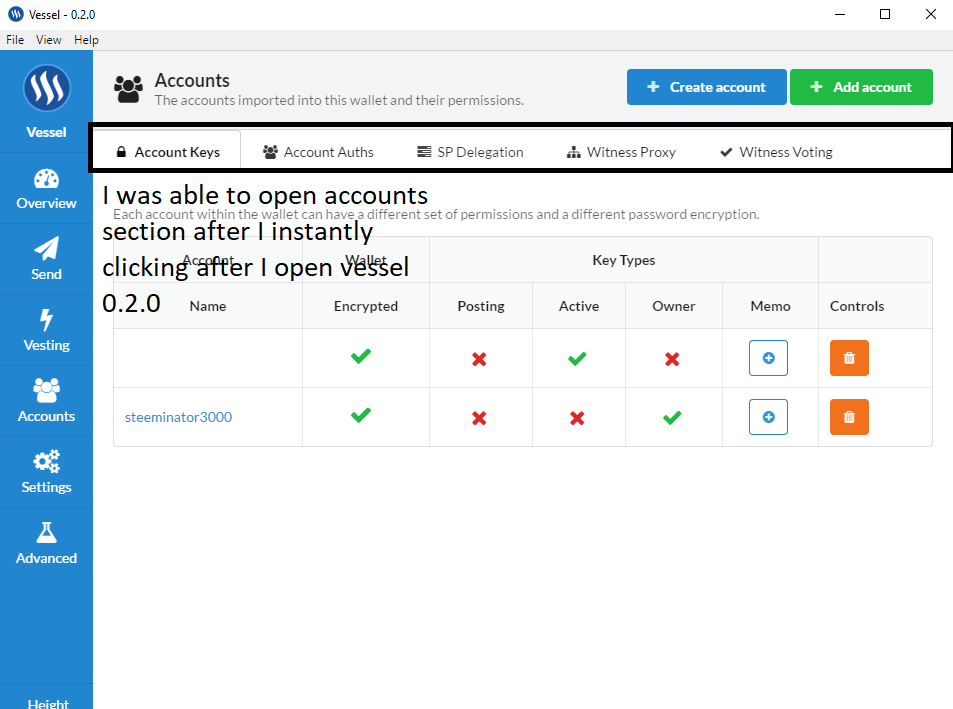
Task: Open the Vesting section
Action: tap(46, 331)
